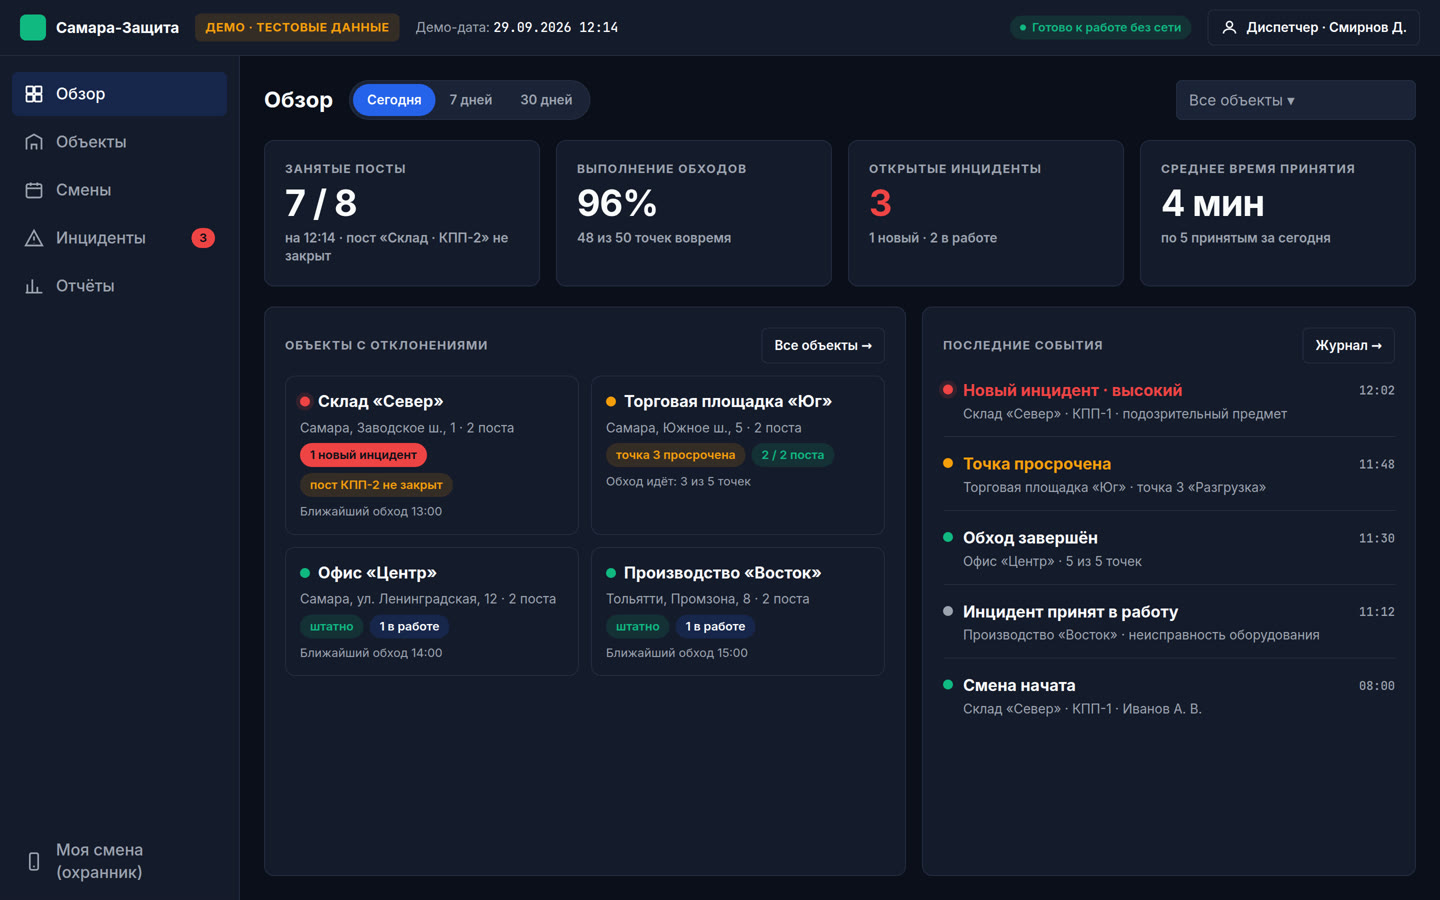The width and height of the screenshot is (1440, 900).
Task: Open the Обзор grid icon in sidebar
Action: coord(34,94)
